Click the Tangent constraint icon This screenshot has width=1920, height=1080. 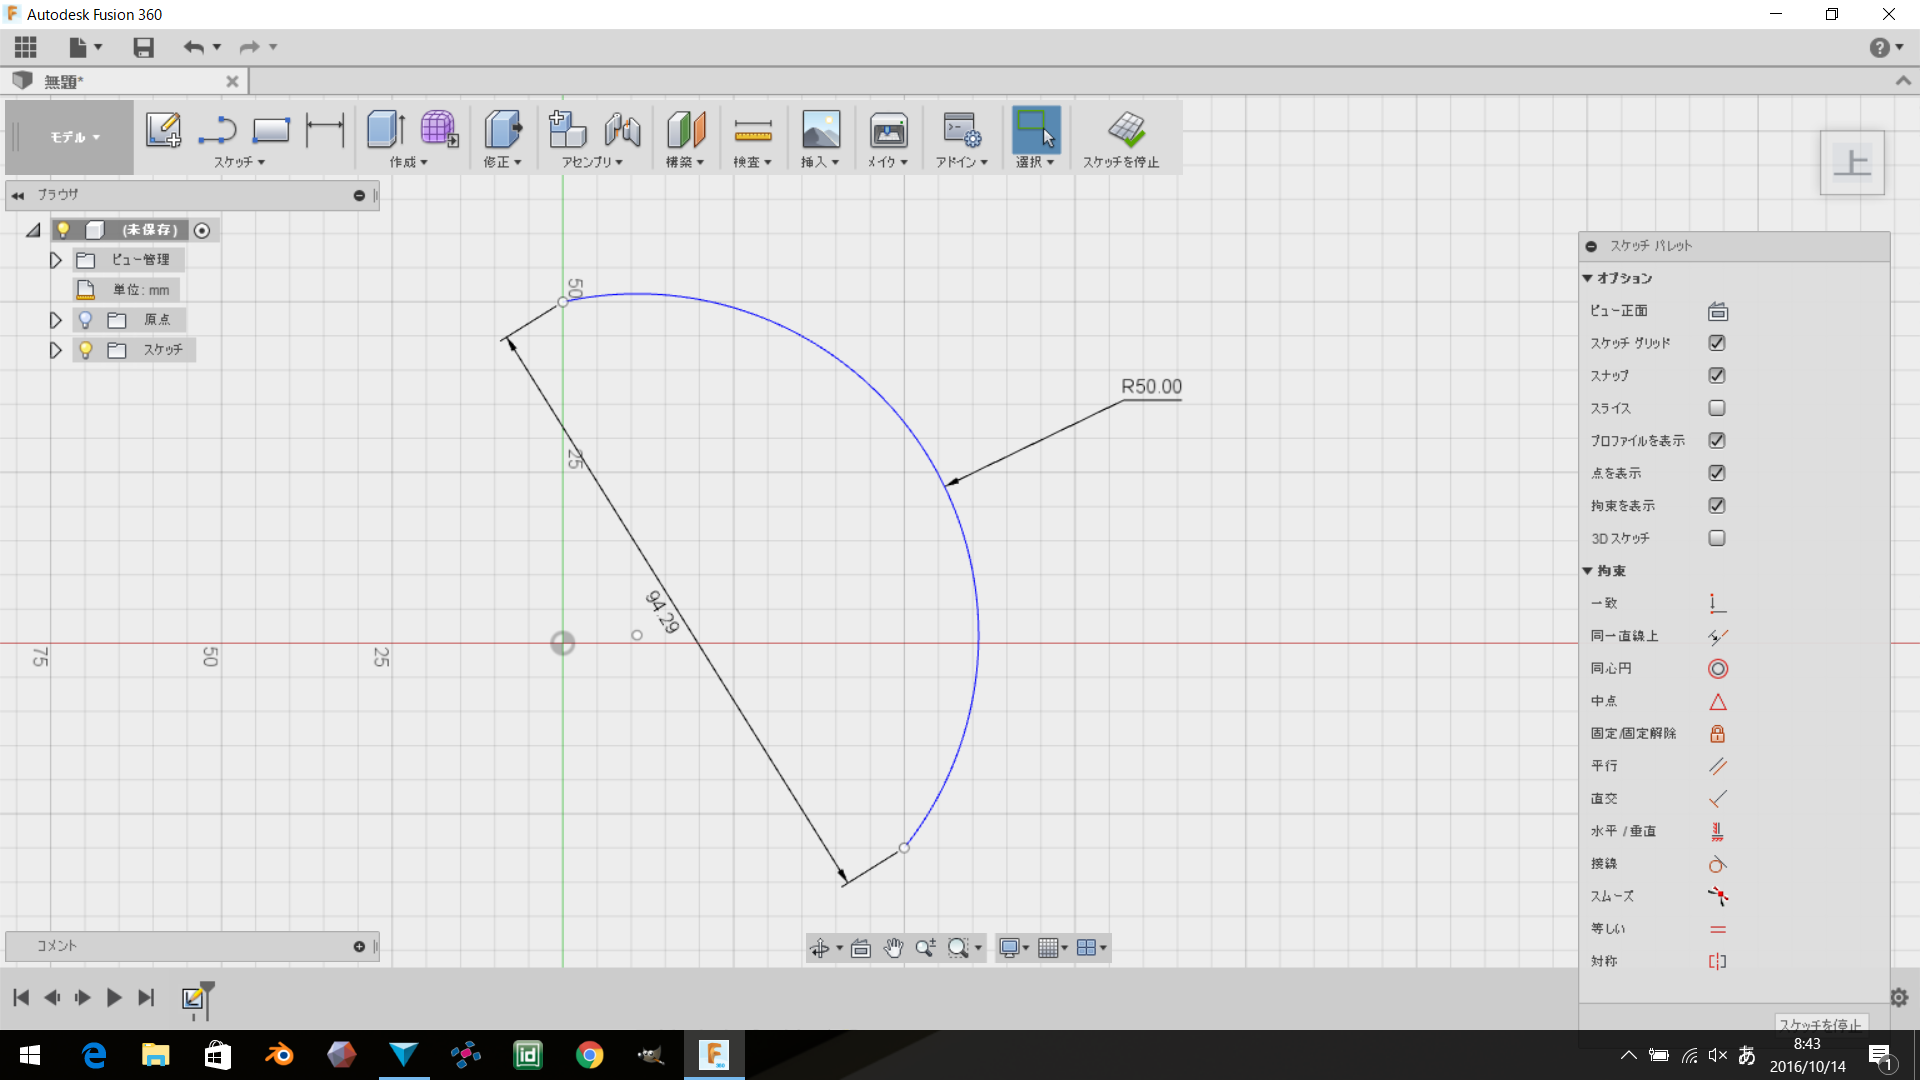(1717, 864)
